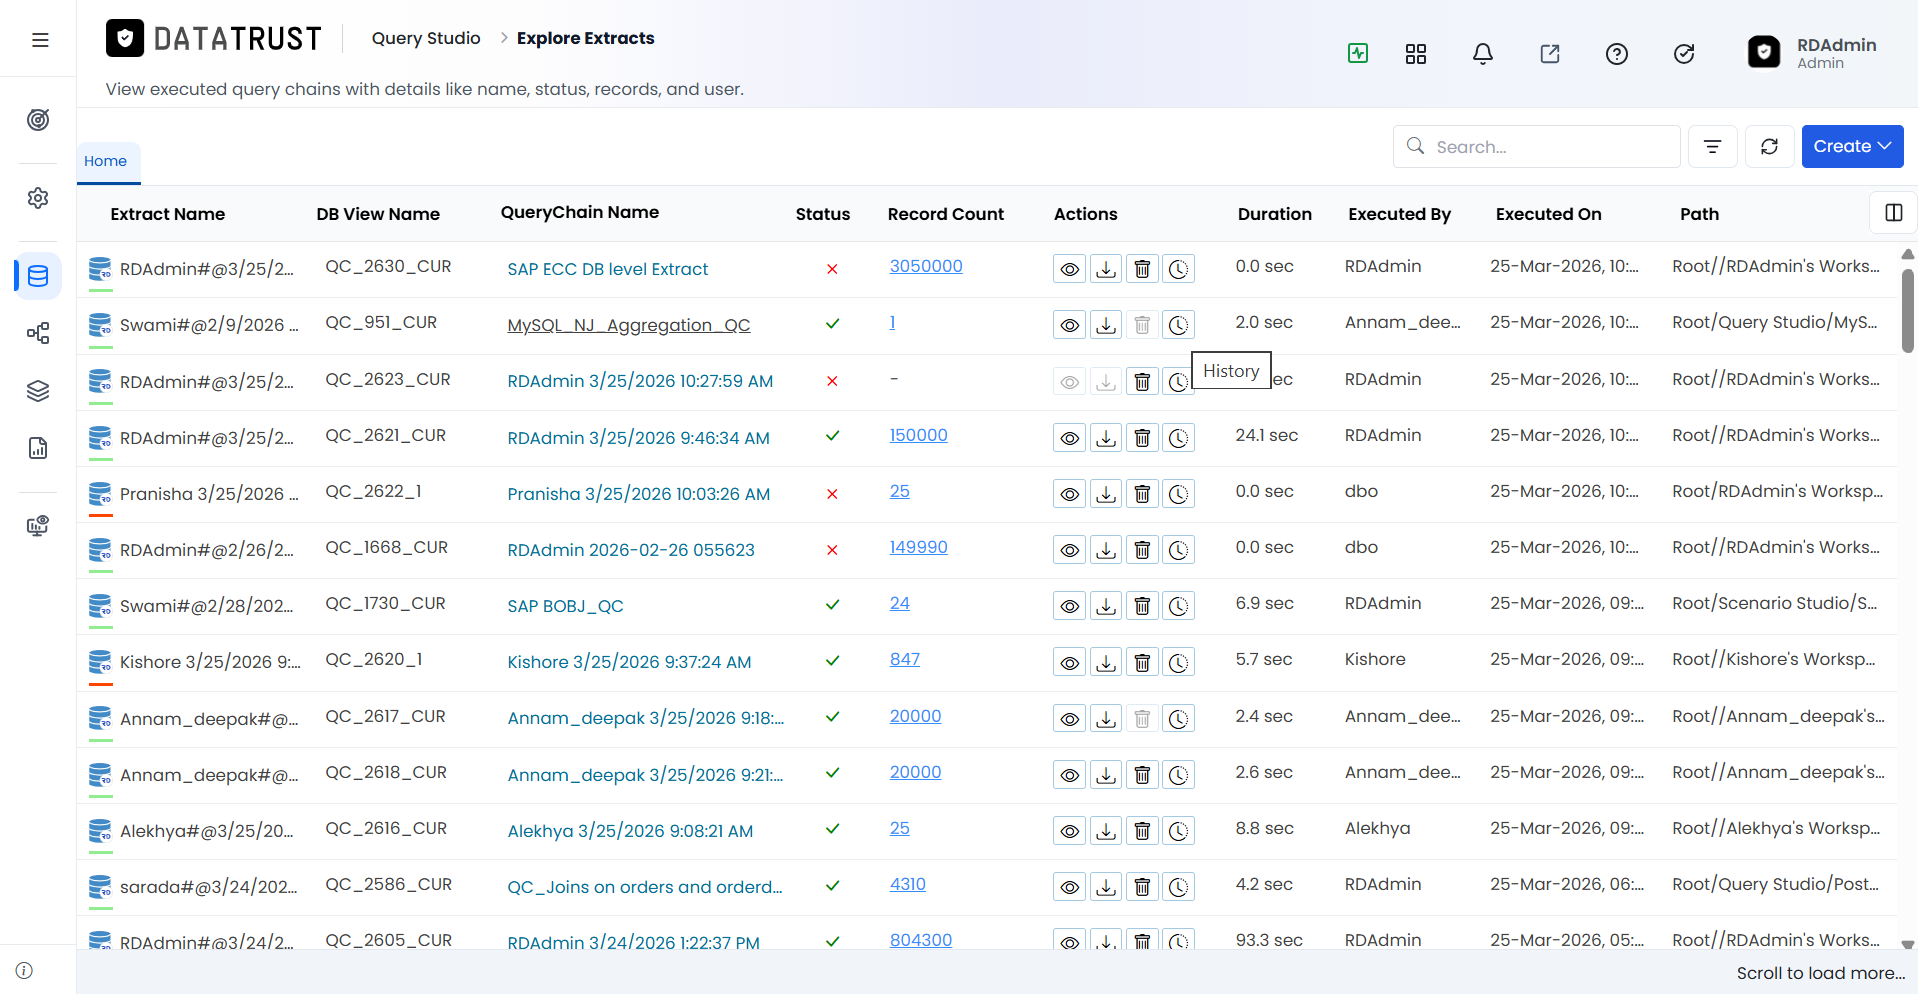Download the SAP ECC DB level Extract

coord(1106,269)
